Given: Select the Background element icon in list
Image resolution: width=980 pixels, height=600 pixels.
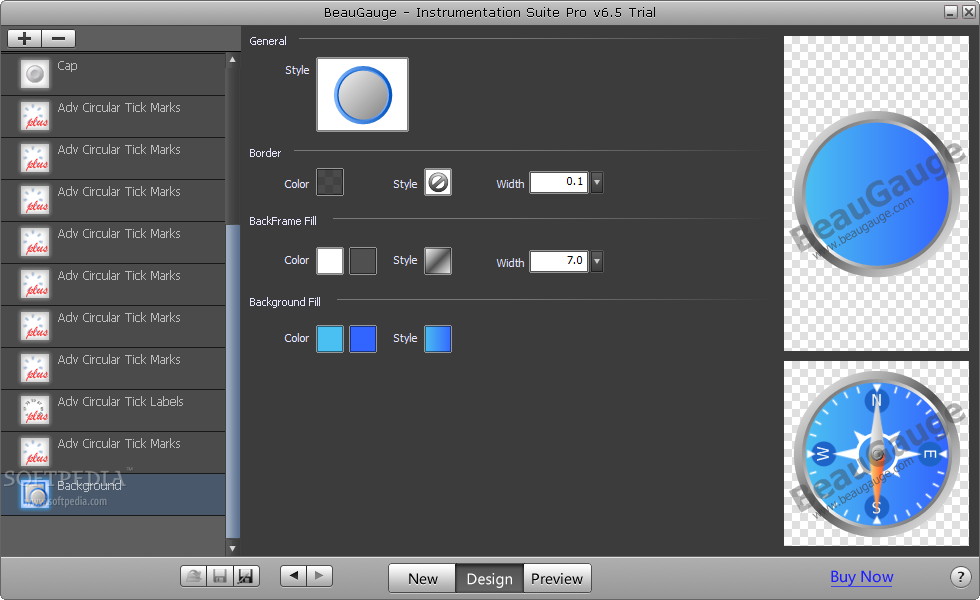Looking at the screenshot, I should click(x=35, y=494).
